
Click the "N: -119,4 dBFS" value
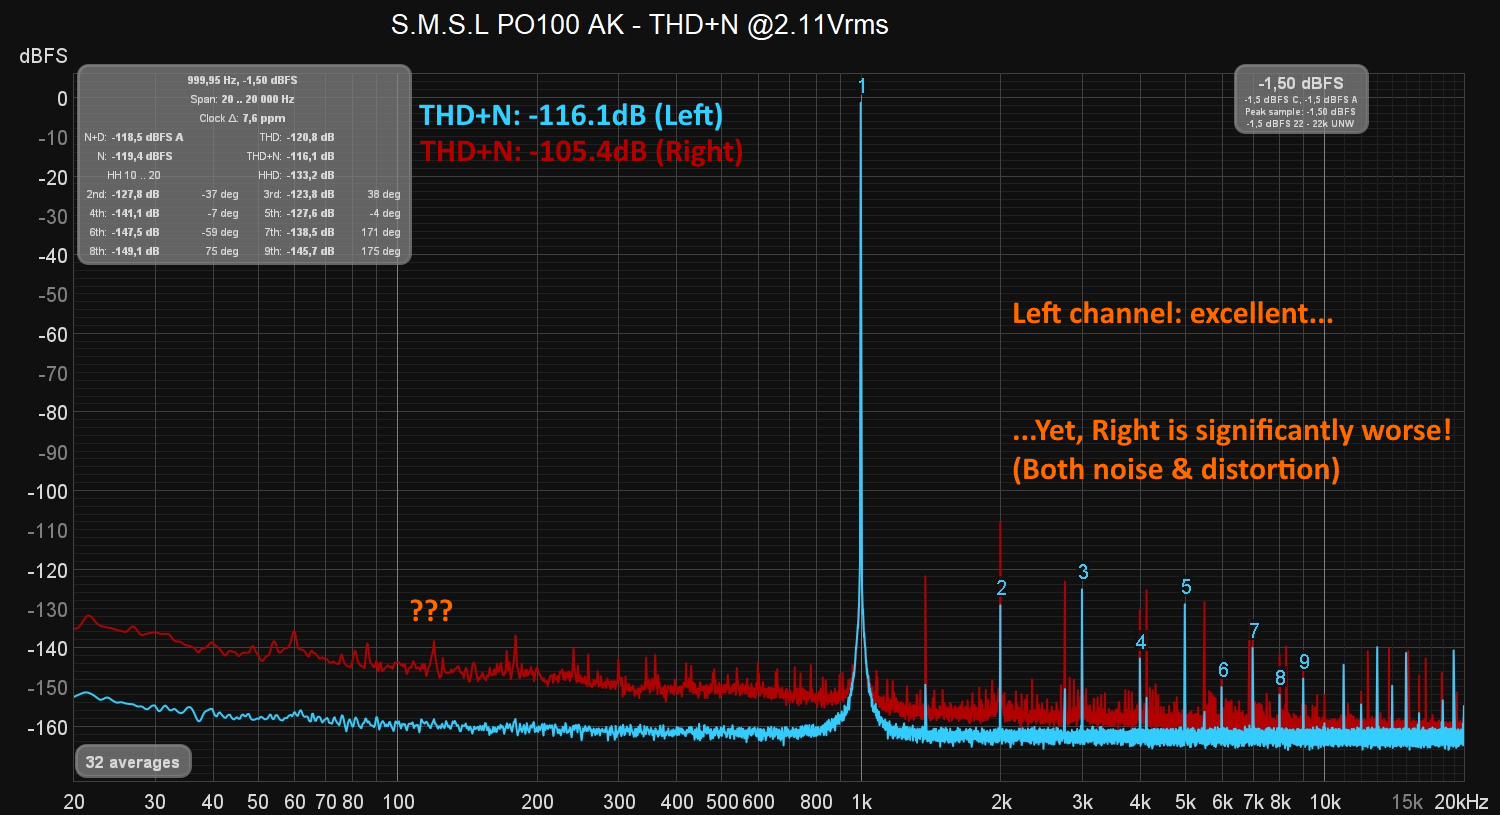tap(135, 156)
